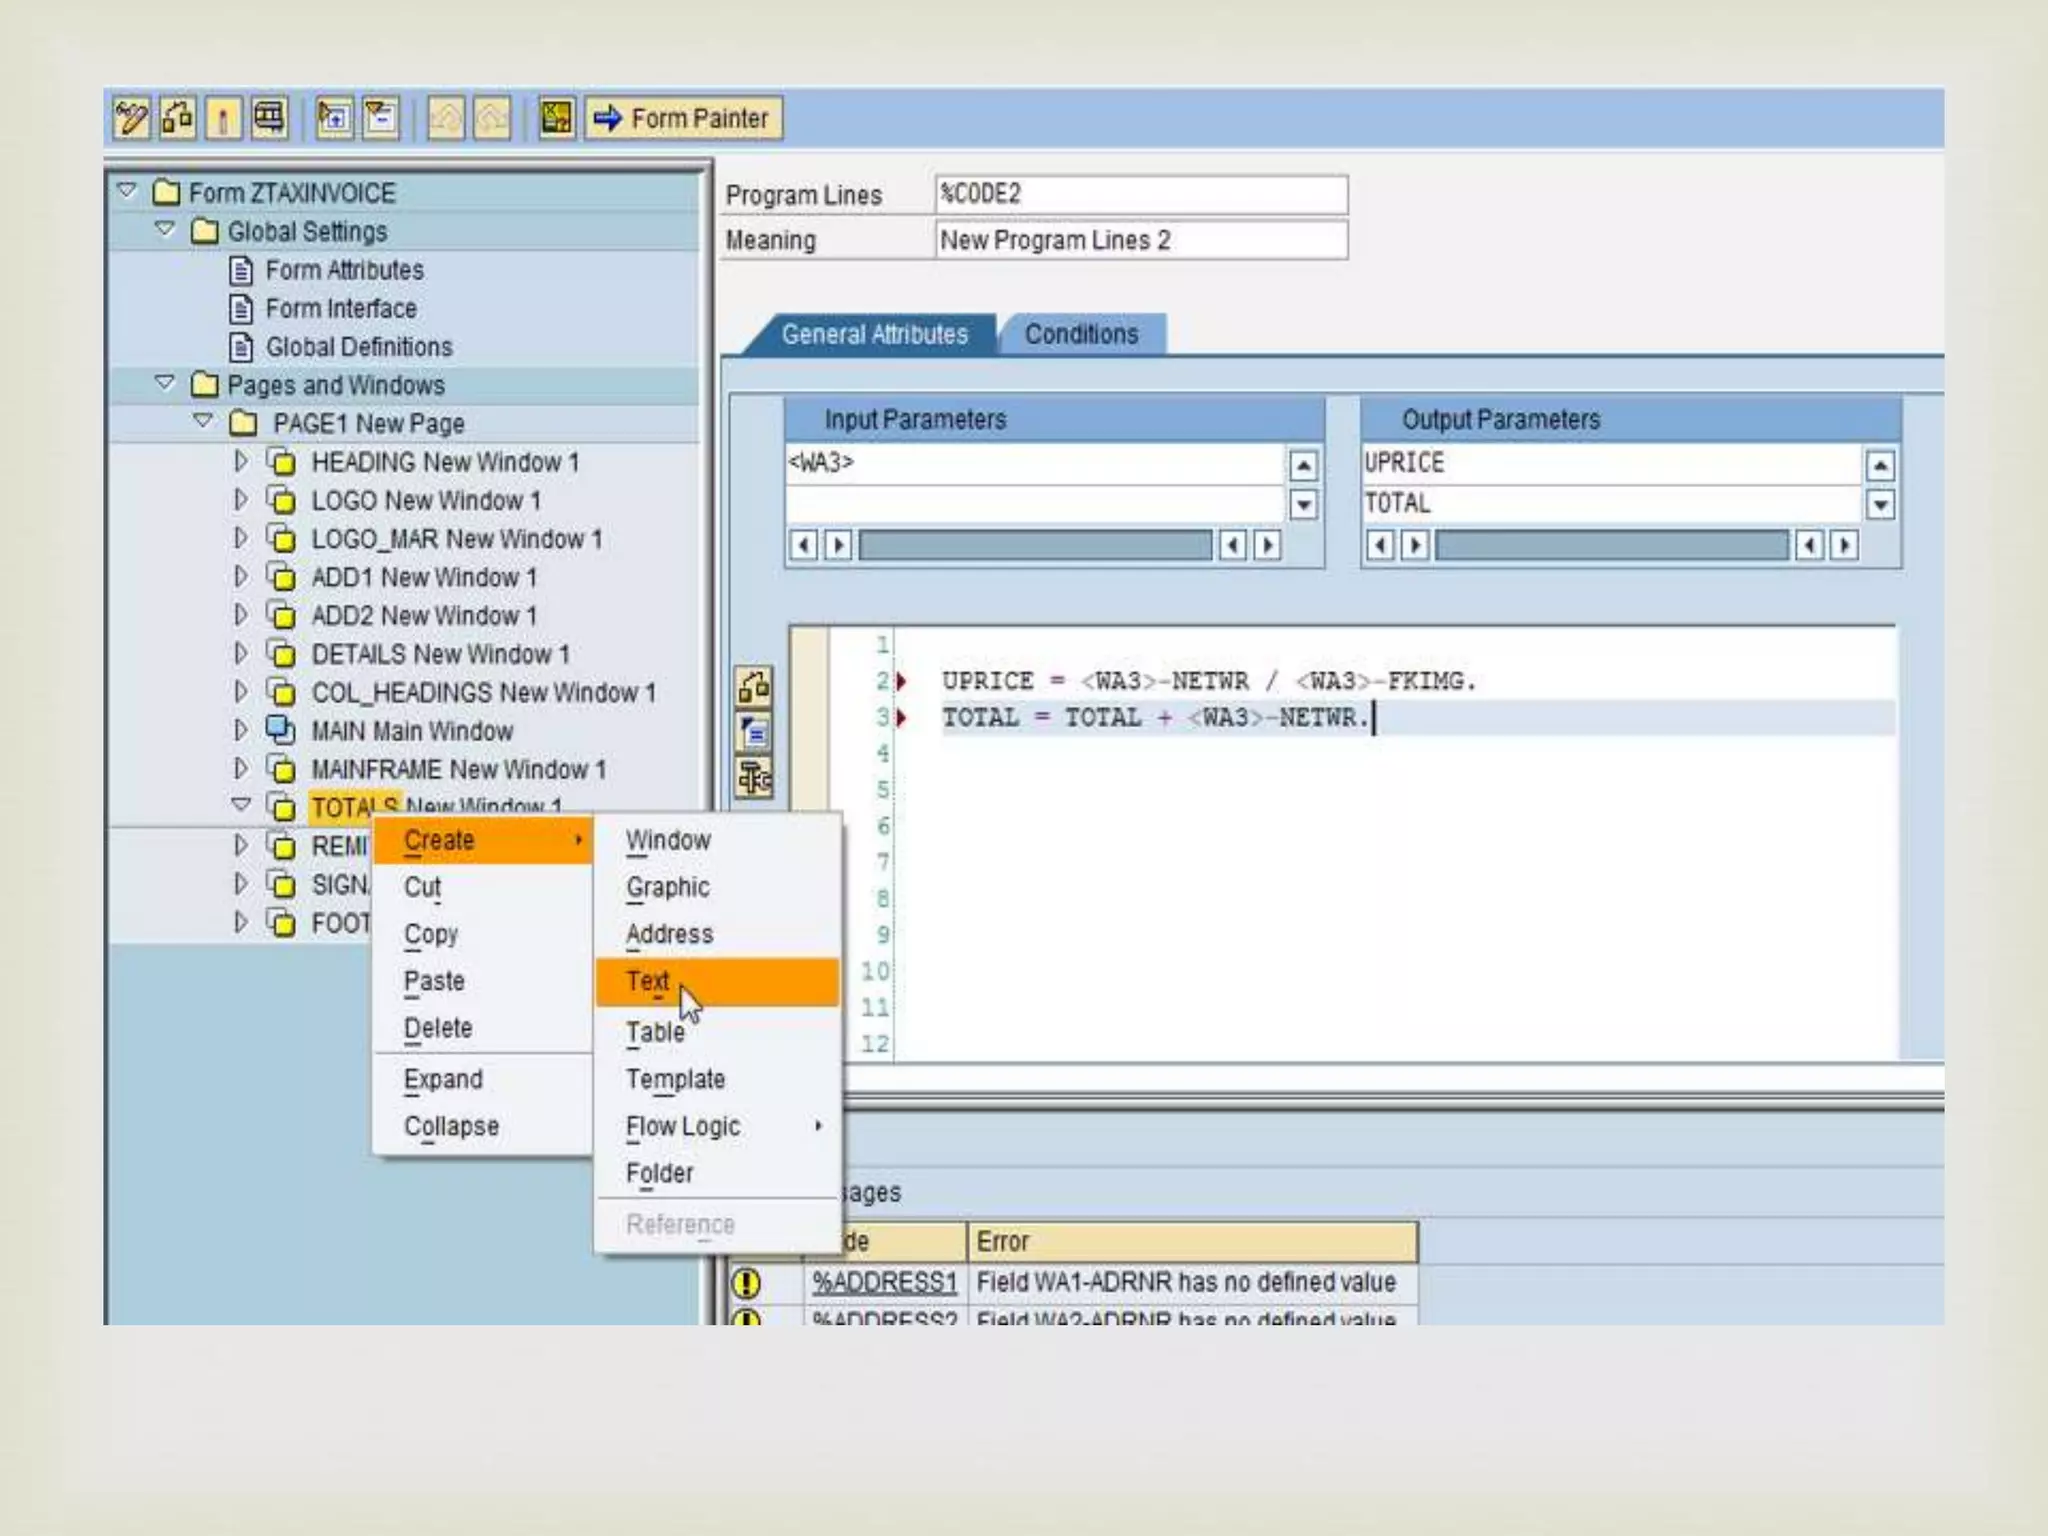Click statement pattern icon beside code editor
This screenshot has width=2048, height=1536.
coord(754,733)
